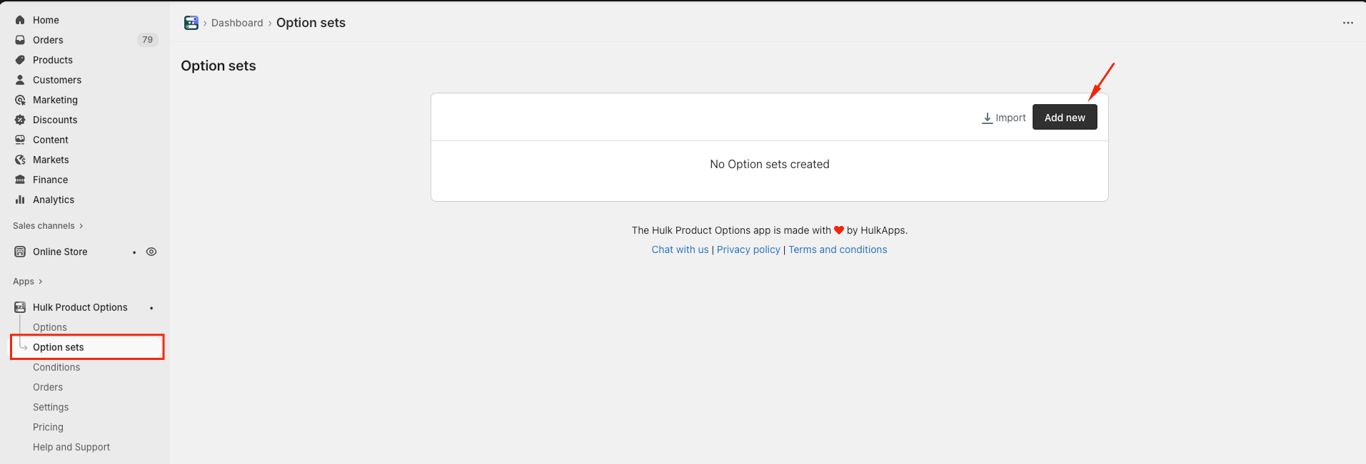This screenshot has height=464, width=1366.
Task: Open the Finance bank icon
Action: click(20, 180)
